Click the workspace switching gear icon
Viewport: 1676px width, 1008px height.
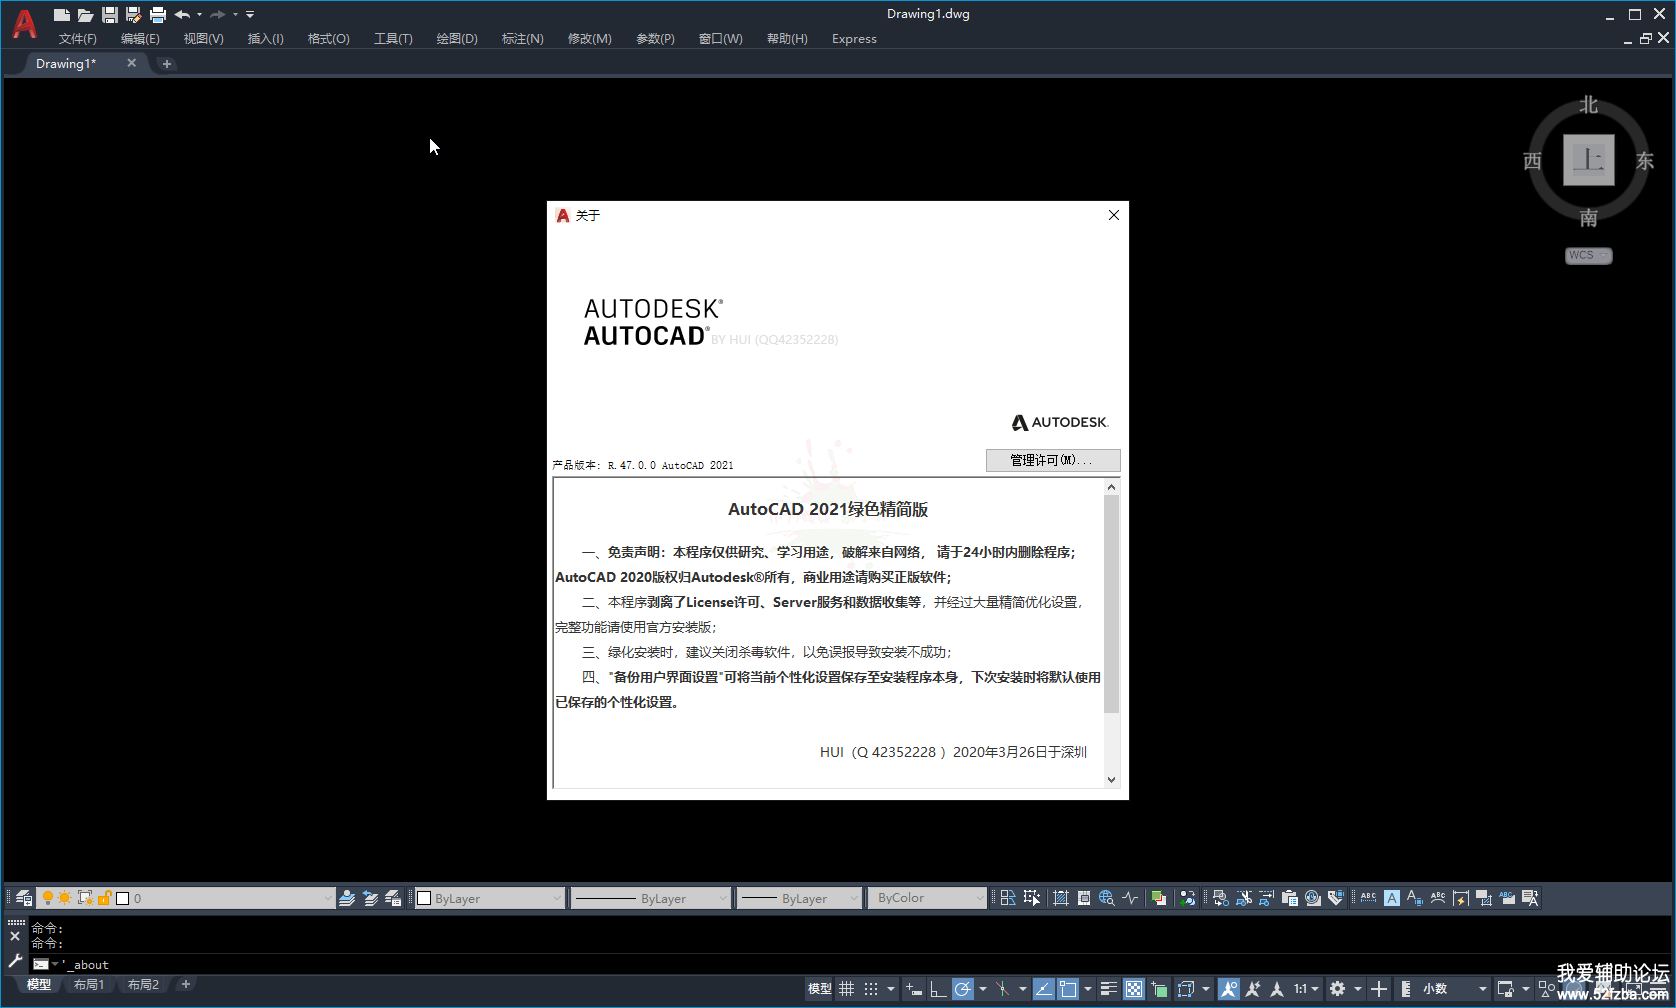click(1337, 989)
